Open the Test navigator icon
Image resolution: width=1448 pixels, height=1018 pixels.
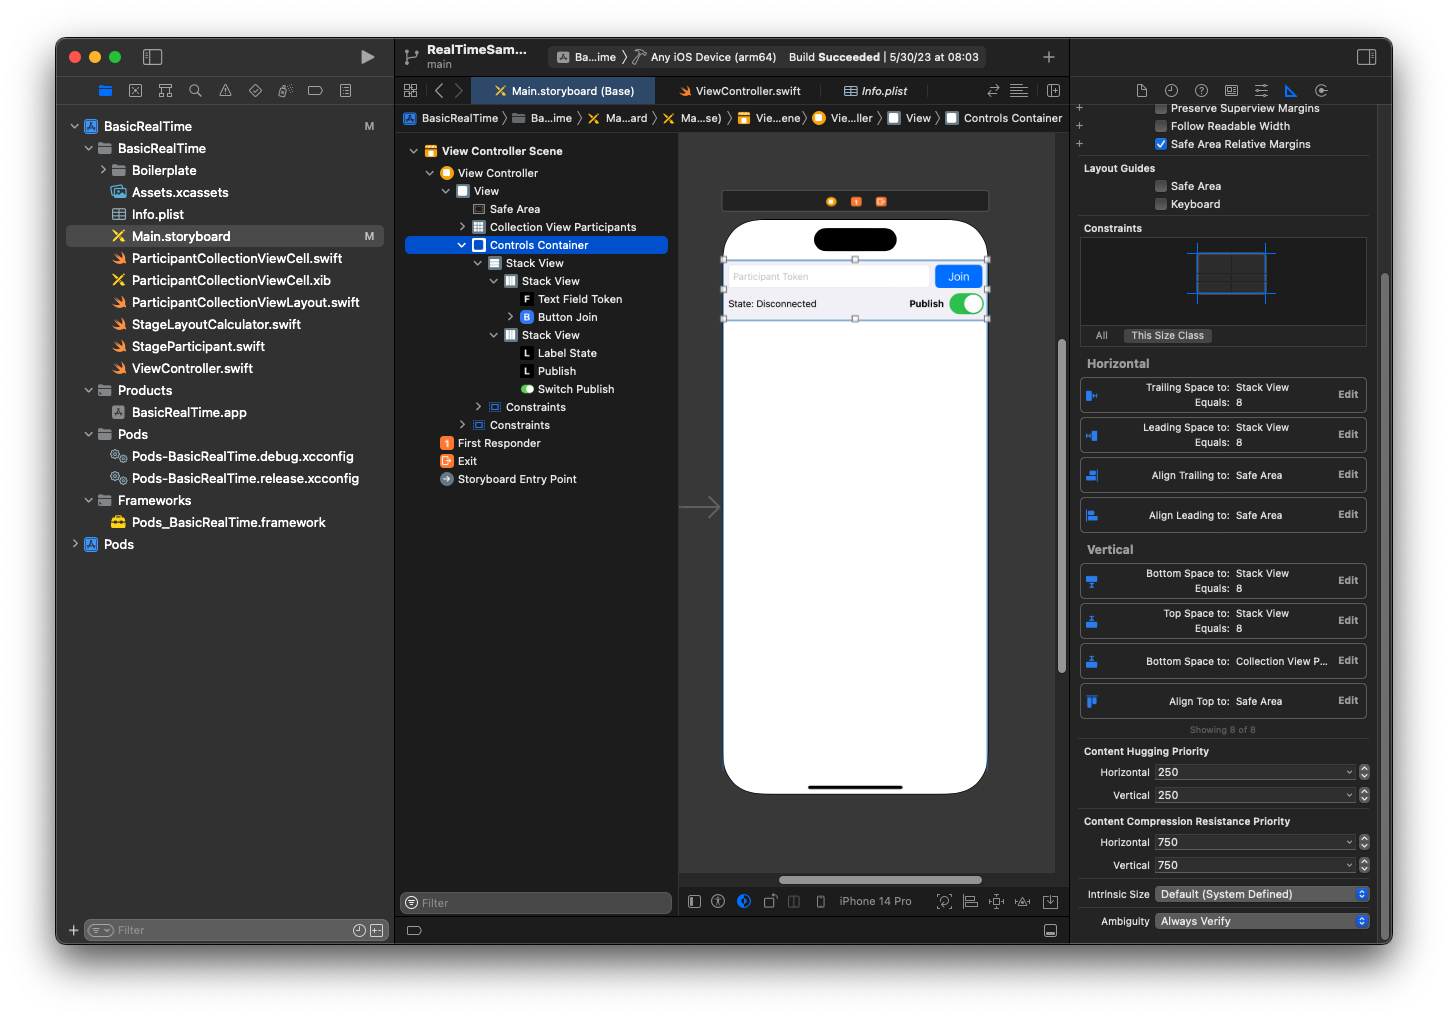tap(255, 90)
